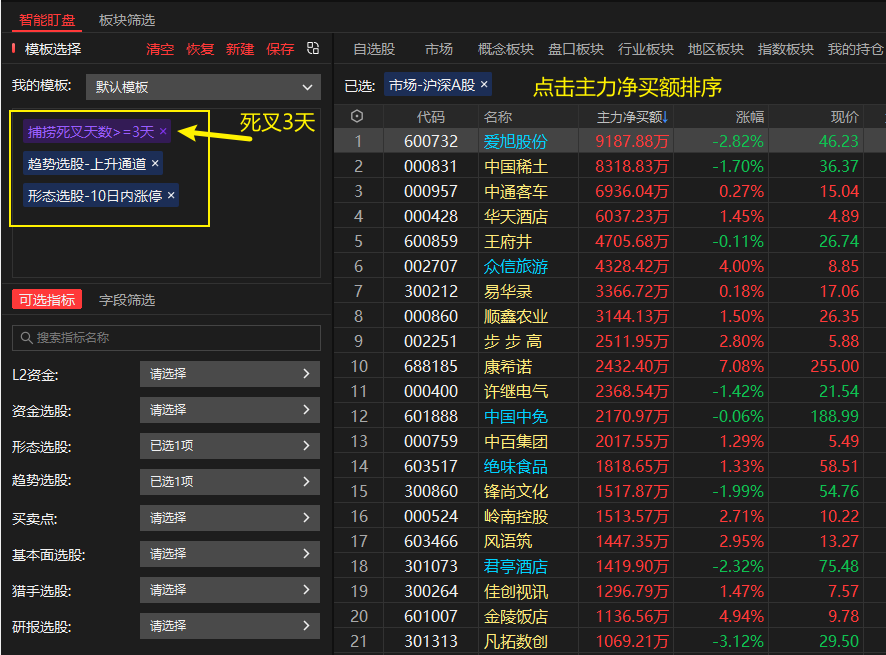Click the 涨幅 column header
Screen dimensions: 886x655
(x=750, y=117)
